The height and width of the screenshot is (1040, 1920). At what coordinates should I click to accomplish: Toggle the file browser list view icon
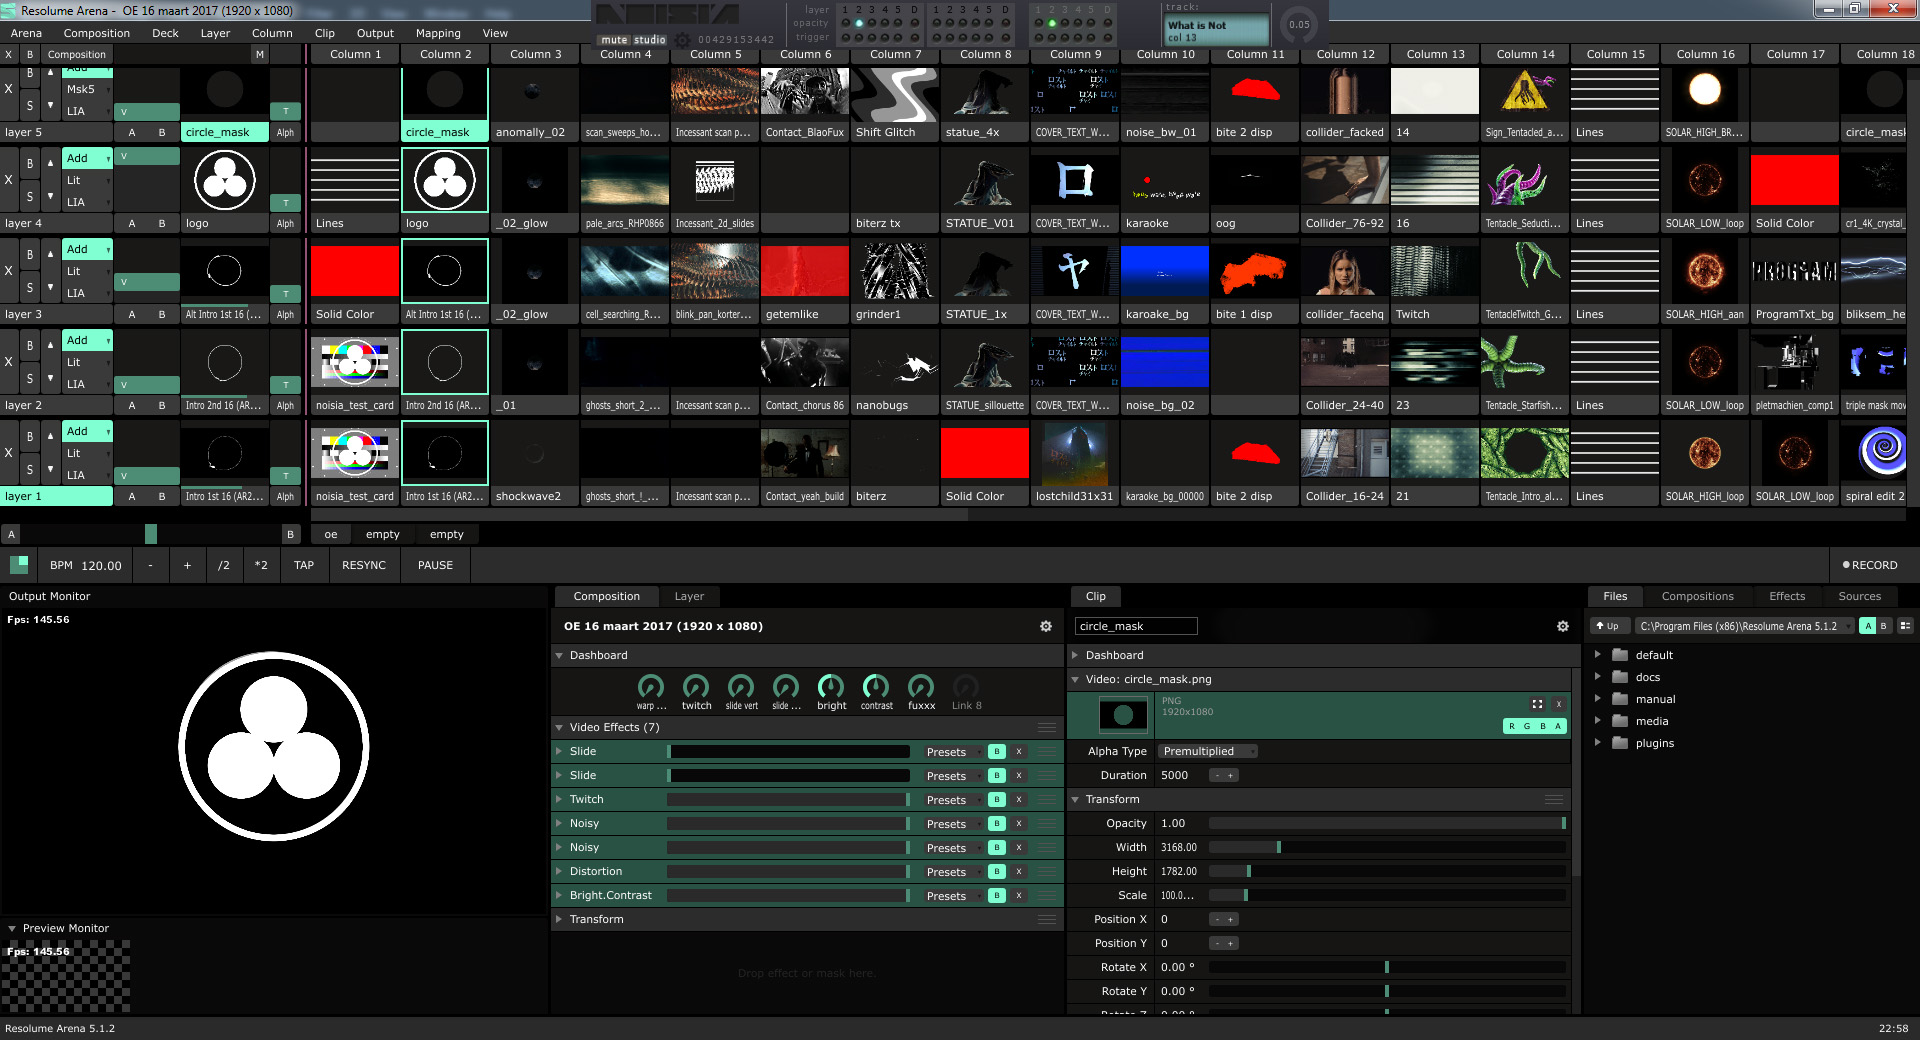point(1905,626)
